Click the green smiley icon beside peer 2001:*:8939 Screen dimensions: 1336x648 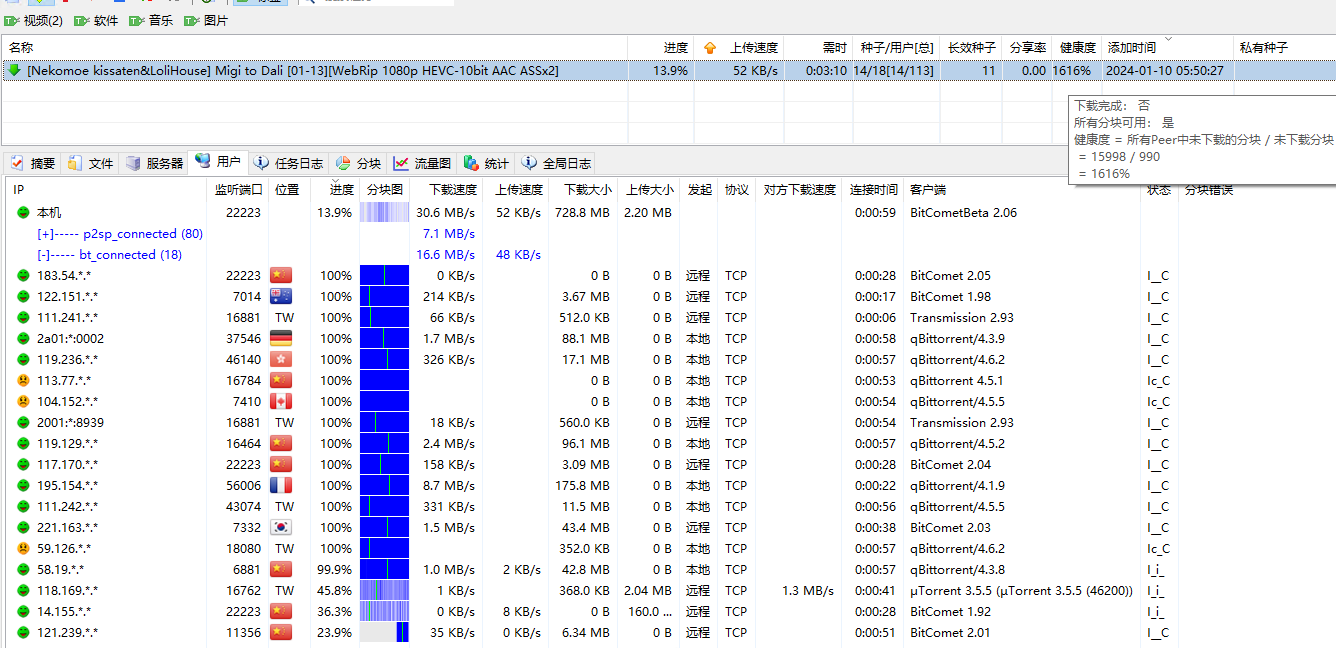point(23,423)
